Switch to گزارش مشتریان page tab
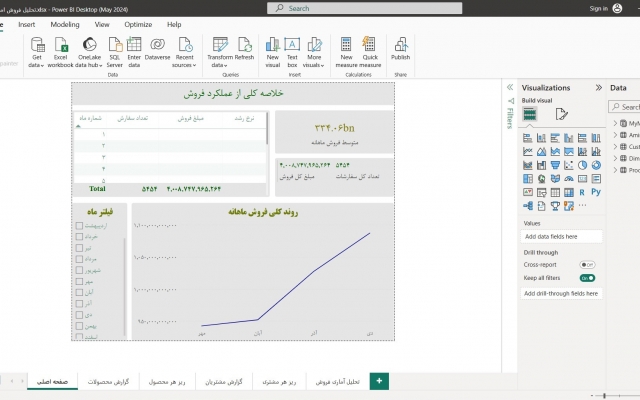Image resolution: width=640 pixels, height=400 pixels. [224, 382]
